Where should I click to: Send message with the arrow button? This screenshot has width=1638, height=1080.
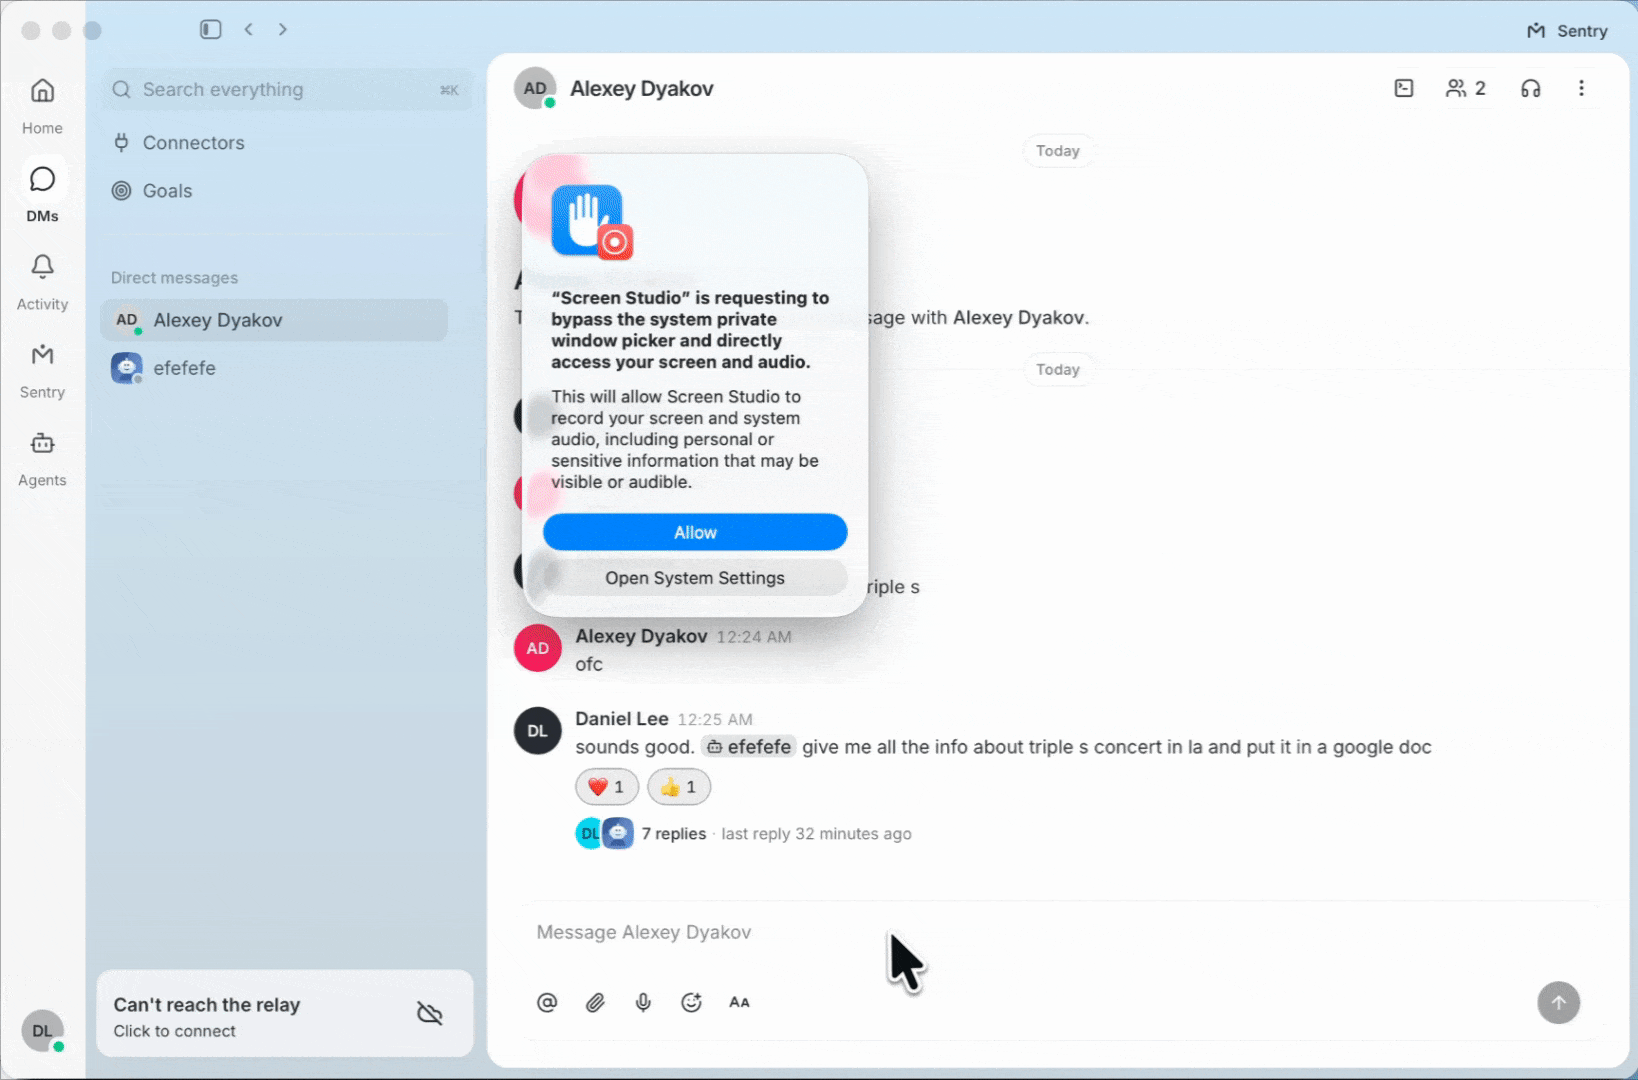(1558, 1002)
